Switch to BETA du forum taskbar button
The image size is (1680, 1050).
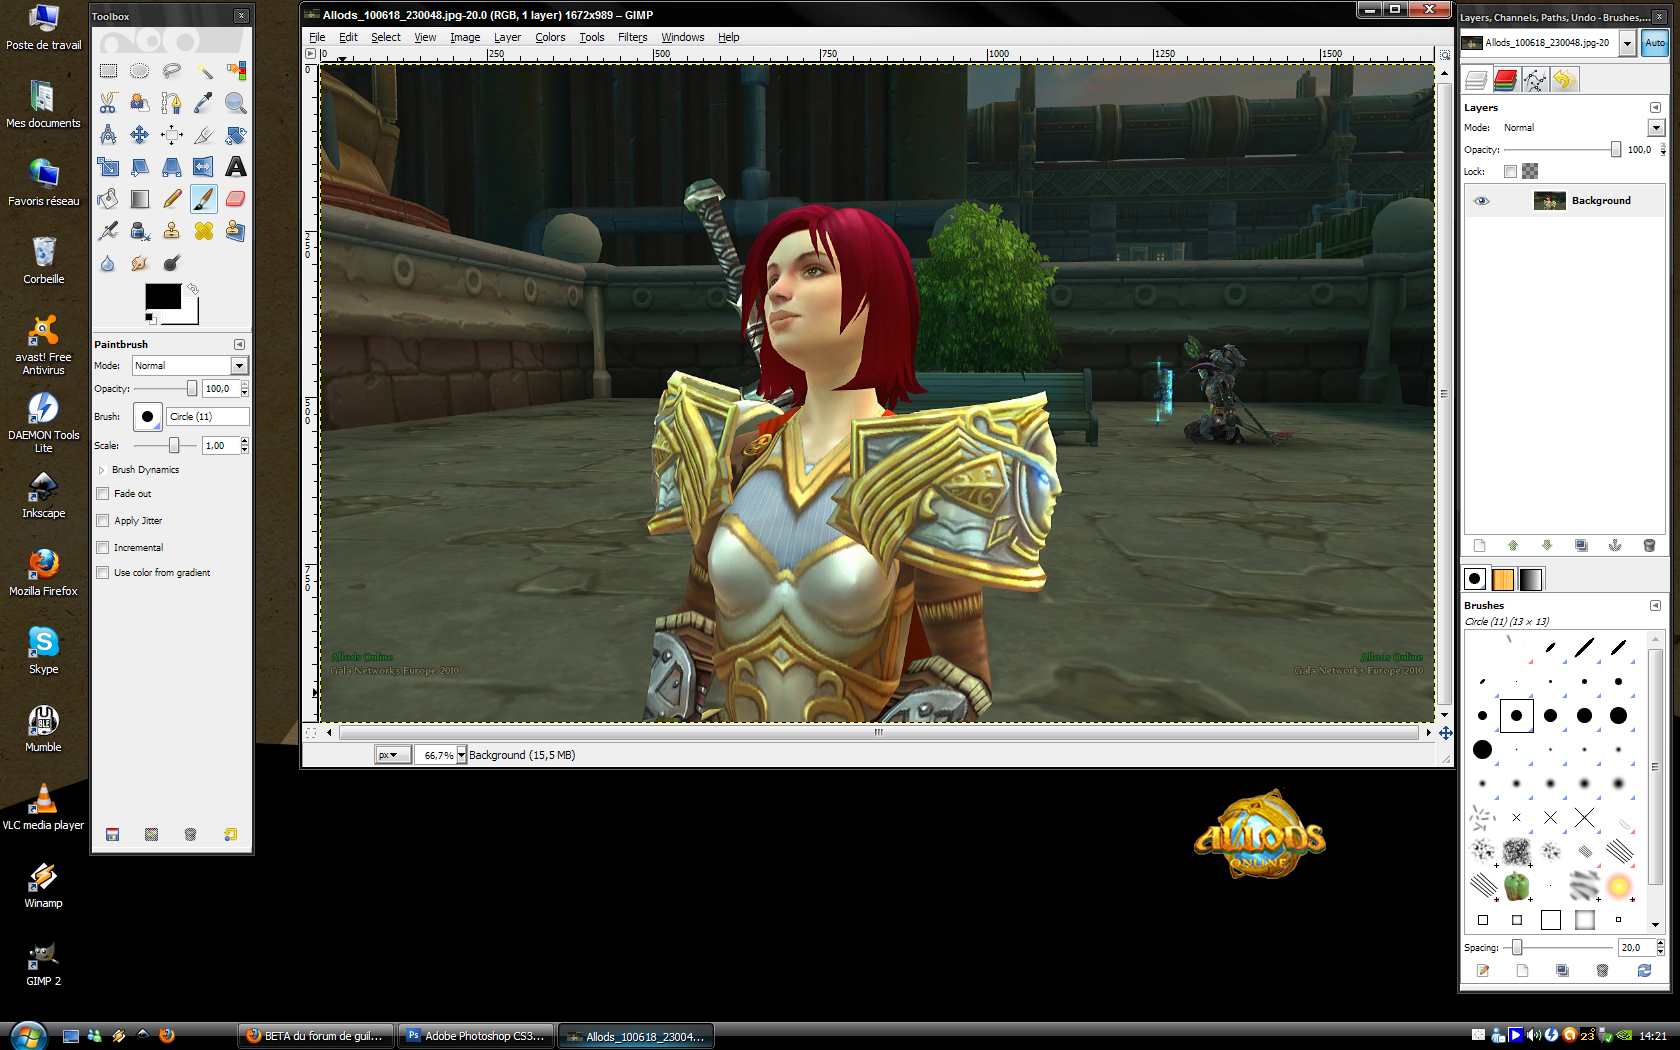(x=315, y=1036)
